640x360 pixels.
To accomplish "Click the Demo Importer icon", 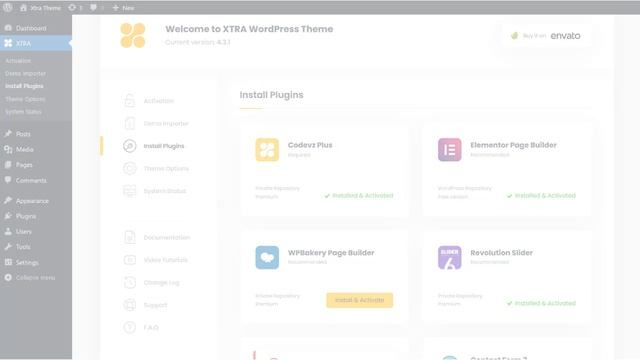I will [129, 123].
